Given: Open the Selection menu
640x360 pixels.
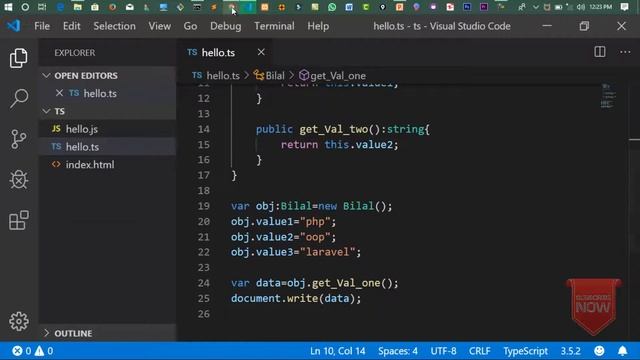Looking at the screenshot, I should [x=114, y=26].
